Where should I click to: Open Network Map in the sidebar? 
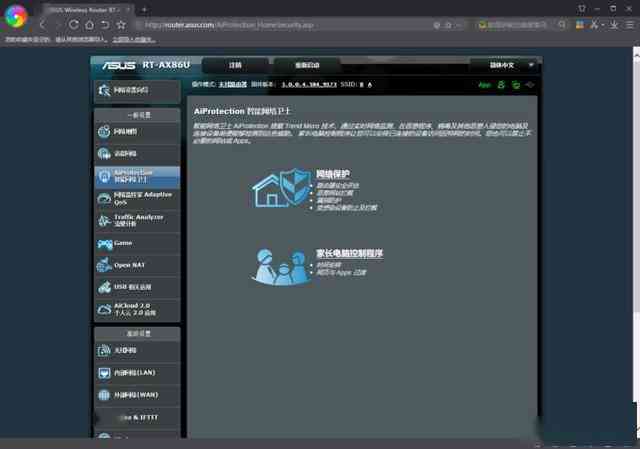coord(137,132)
